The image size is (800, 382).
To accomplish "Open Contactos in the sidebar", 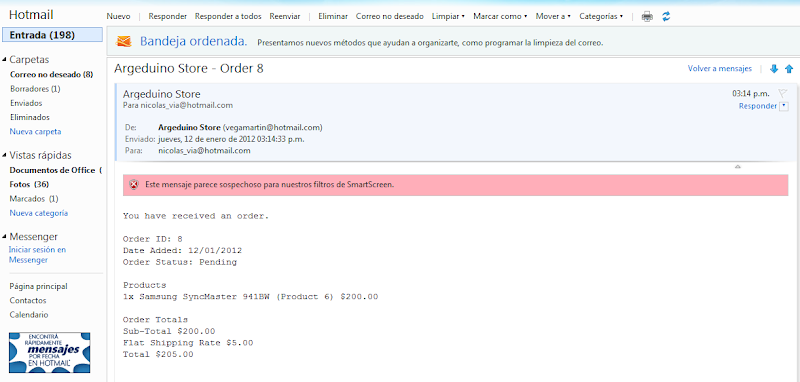I will pos(28,301).
